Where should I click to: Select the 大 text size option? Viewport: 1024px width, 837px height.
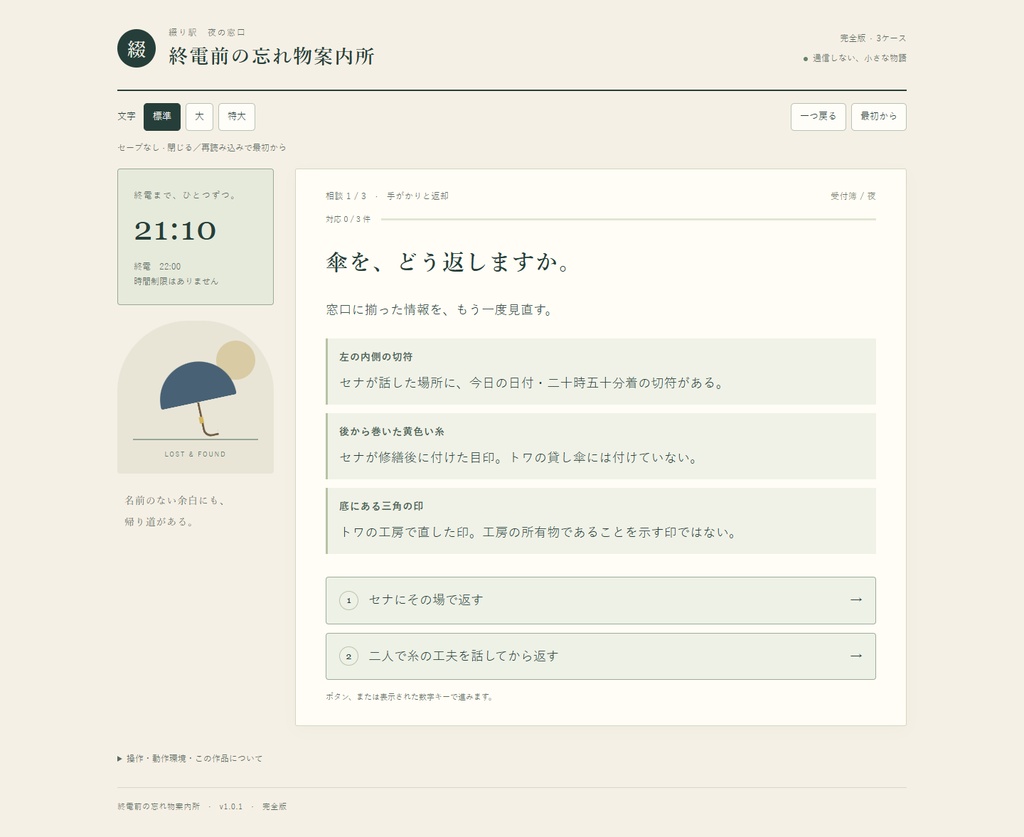click(x=199, y=117)
